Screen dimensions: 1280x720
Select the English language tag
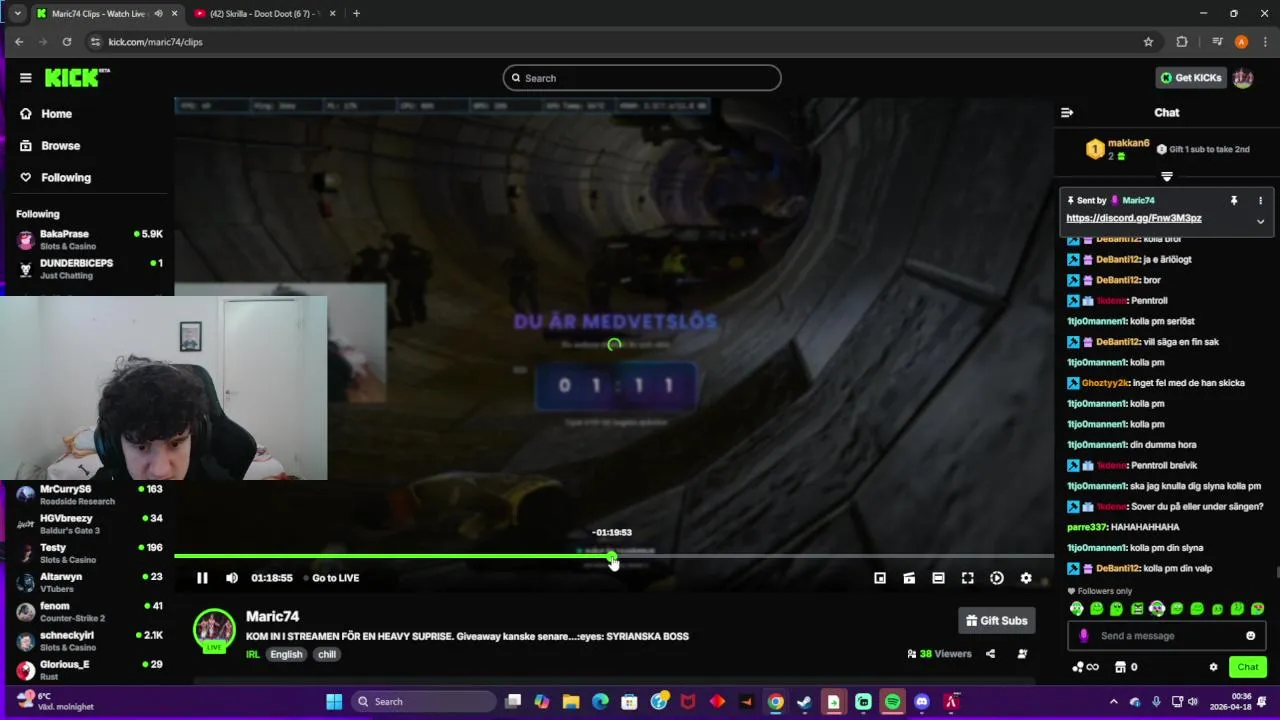coord(286,655)
